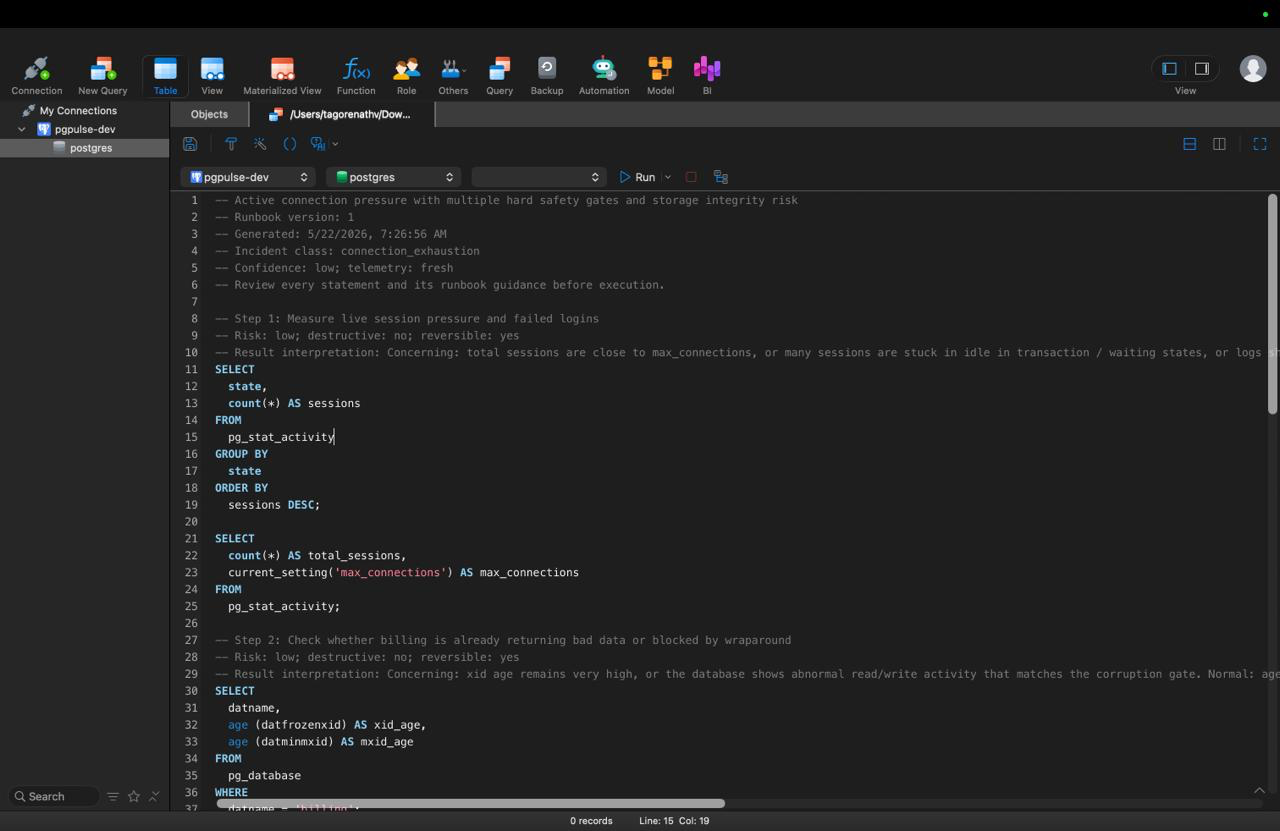
Task: Select the postgres database in tree
Action: (91, 148)
